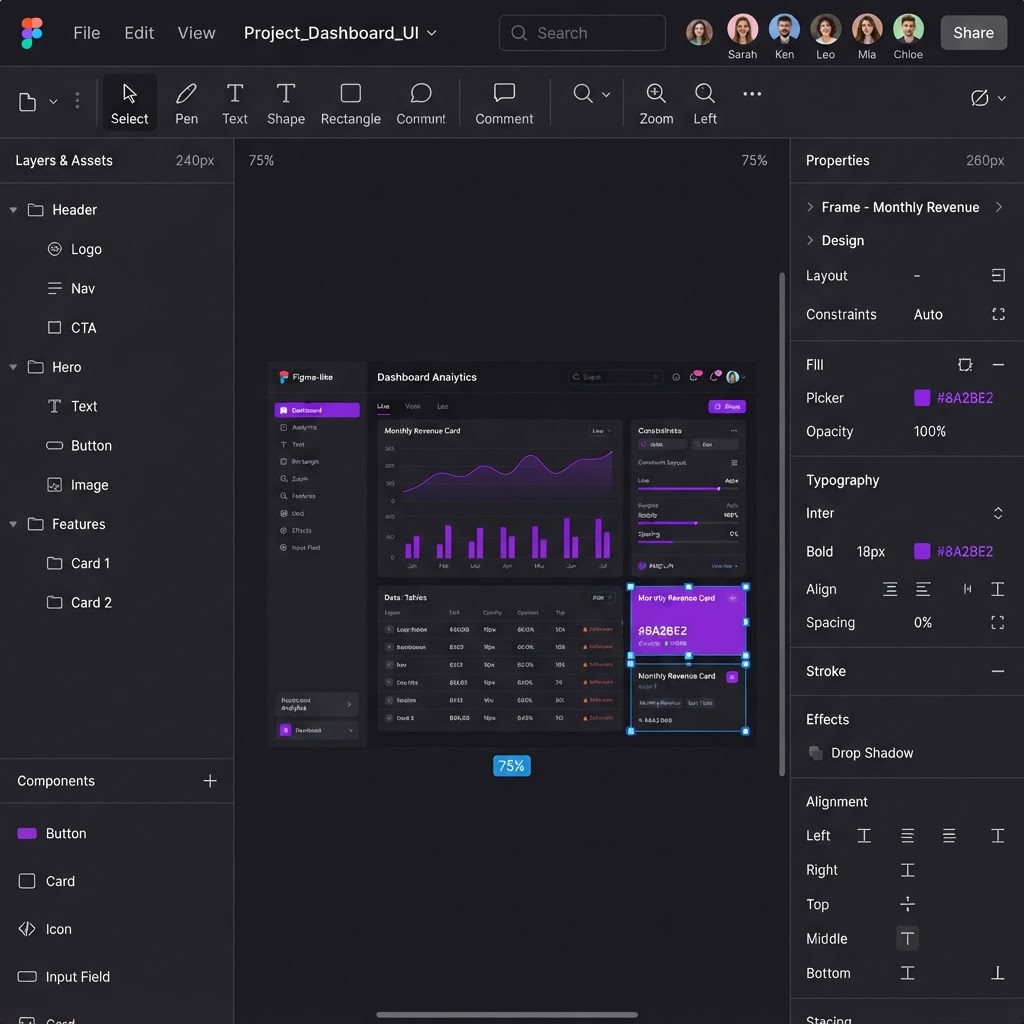The image size is (1024, 1024).
Task: Select the Text tool in toolbar
Action: pyautogui.click(x=234, y=103)
